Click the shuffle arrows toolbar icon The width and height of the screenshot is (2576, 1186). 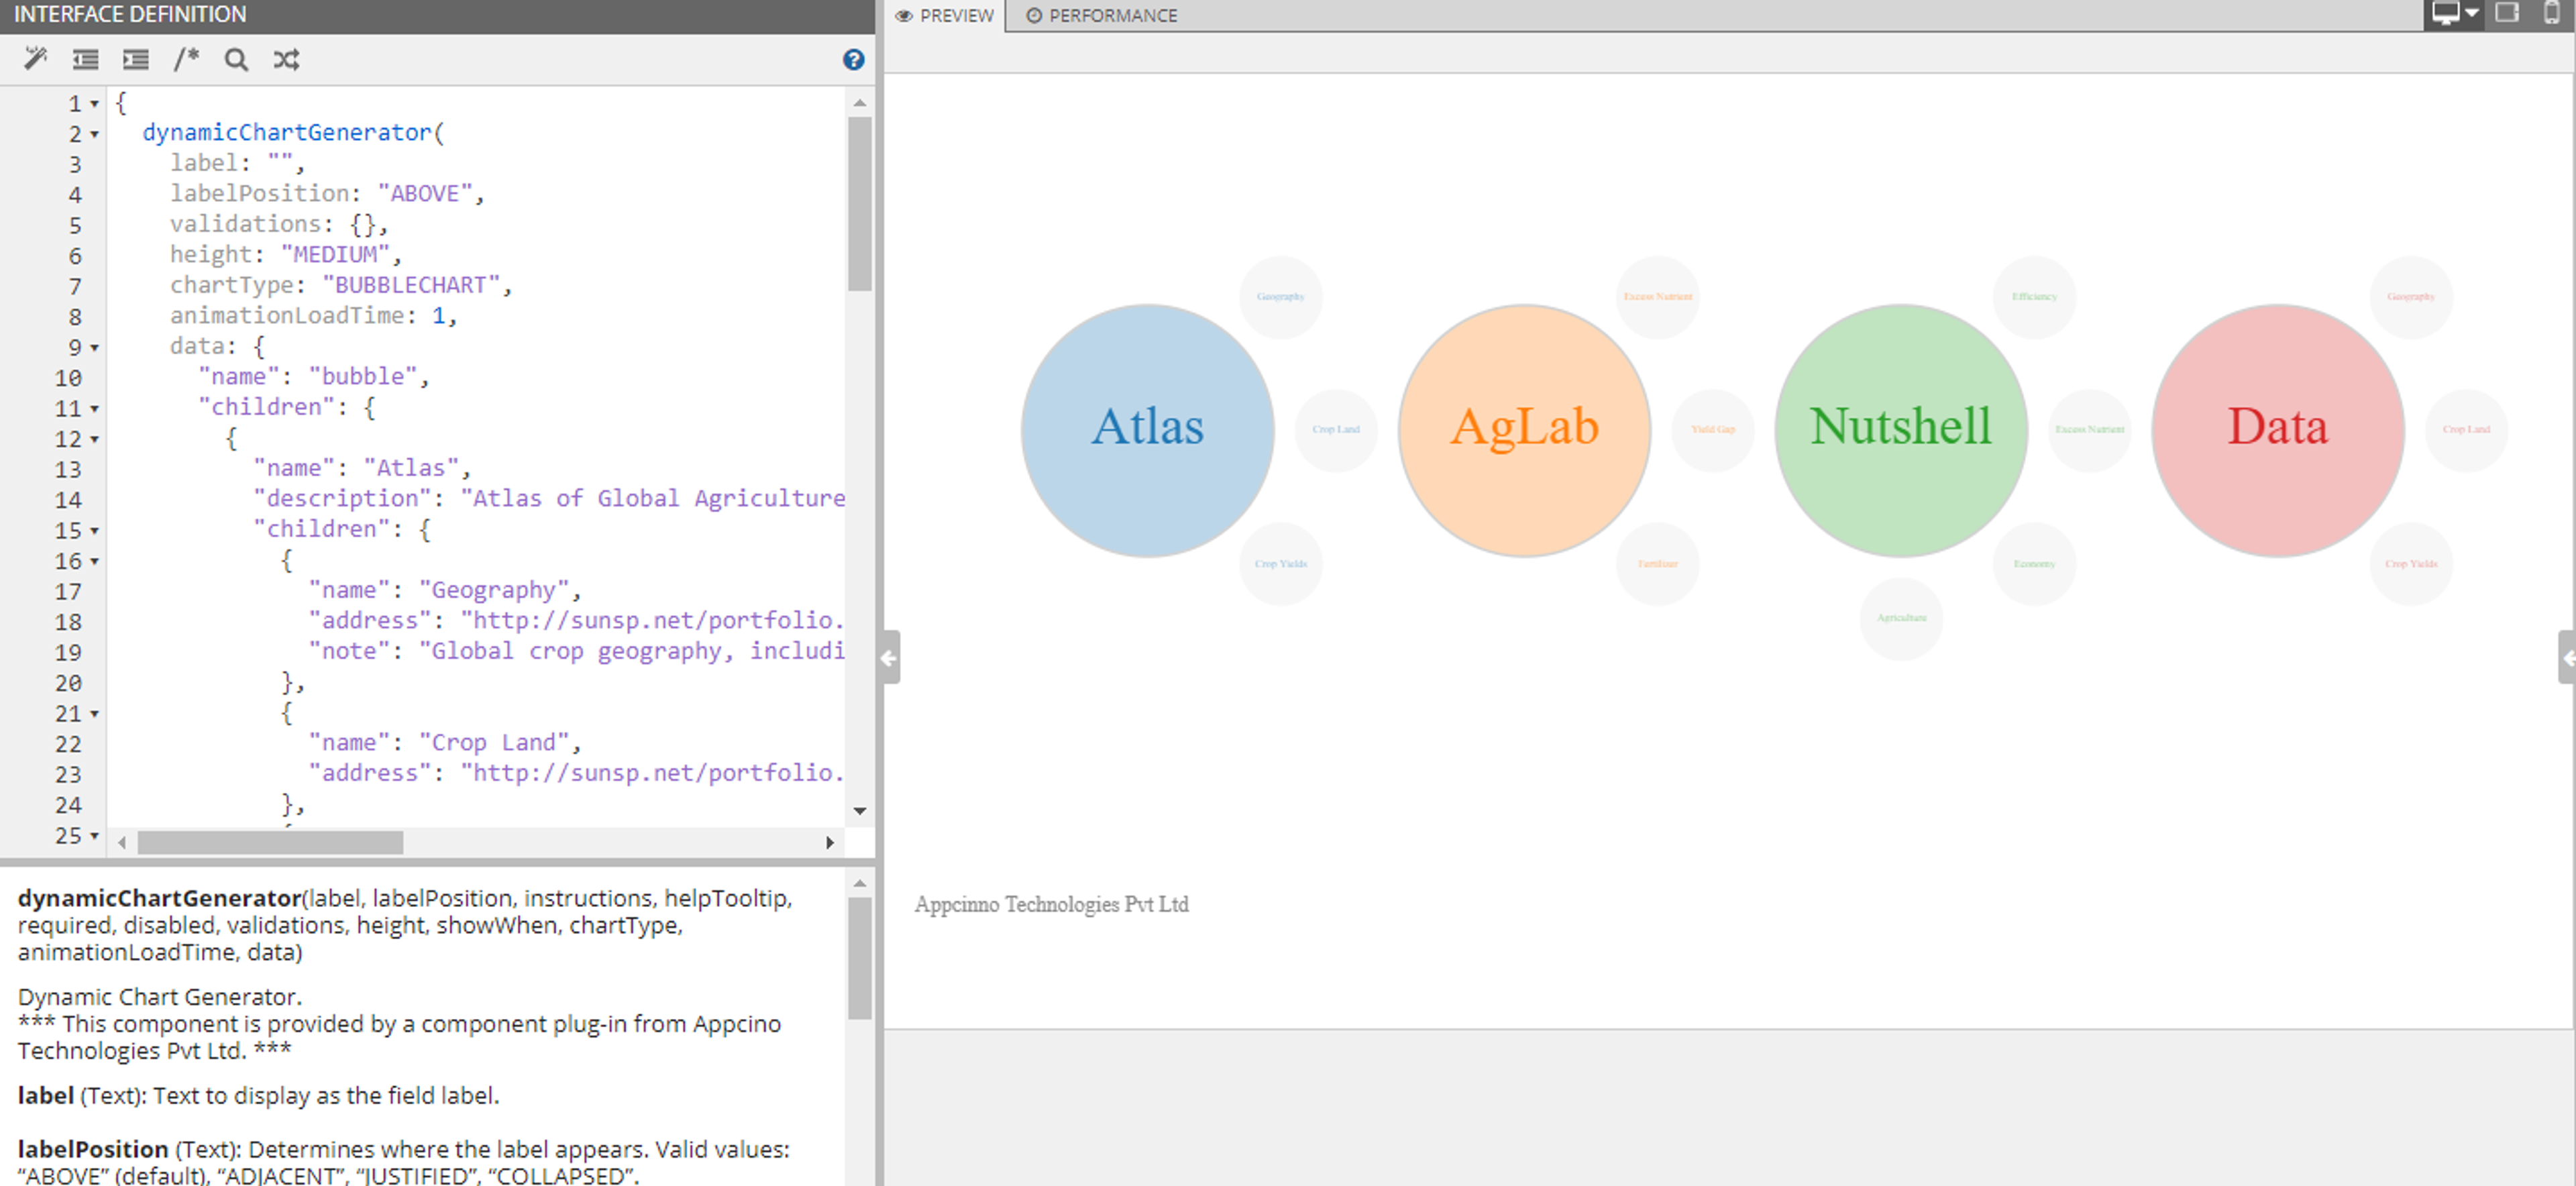click(286, 59)
